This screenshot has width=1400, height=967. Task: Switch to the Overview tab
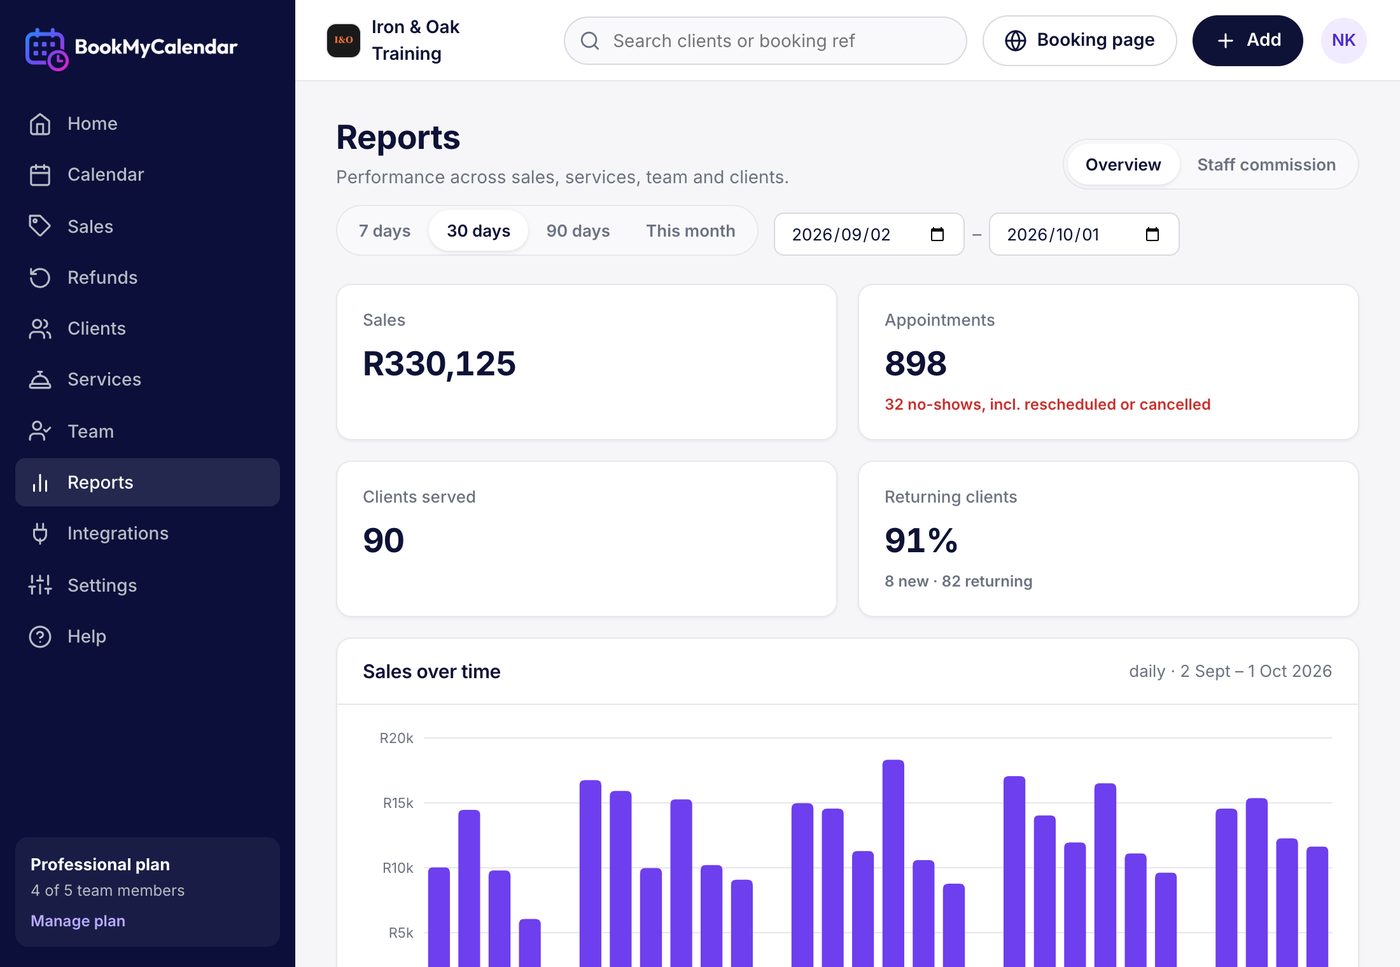coord(1123,165)
